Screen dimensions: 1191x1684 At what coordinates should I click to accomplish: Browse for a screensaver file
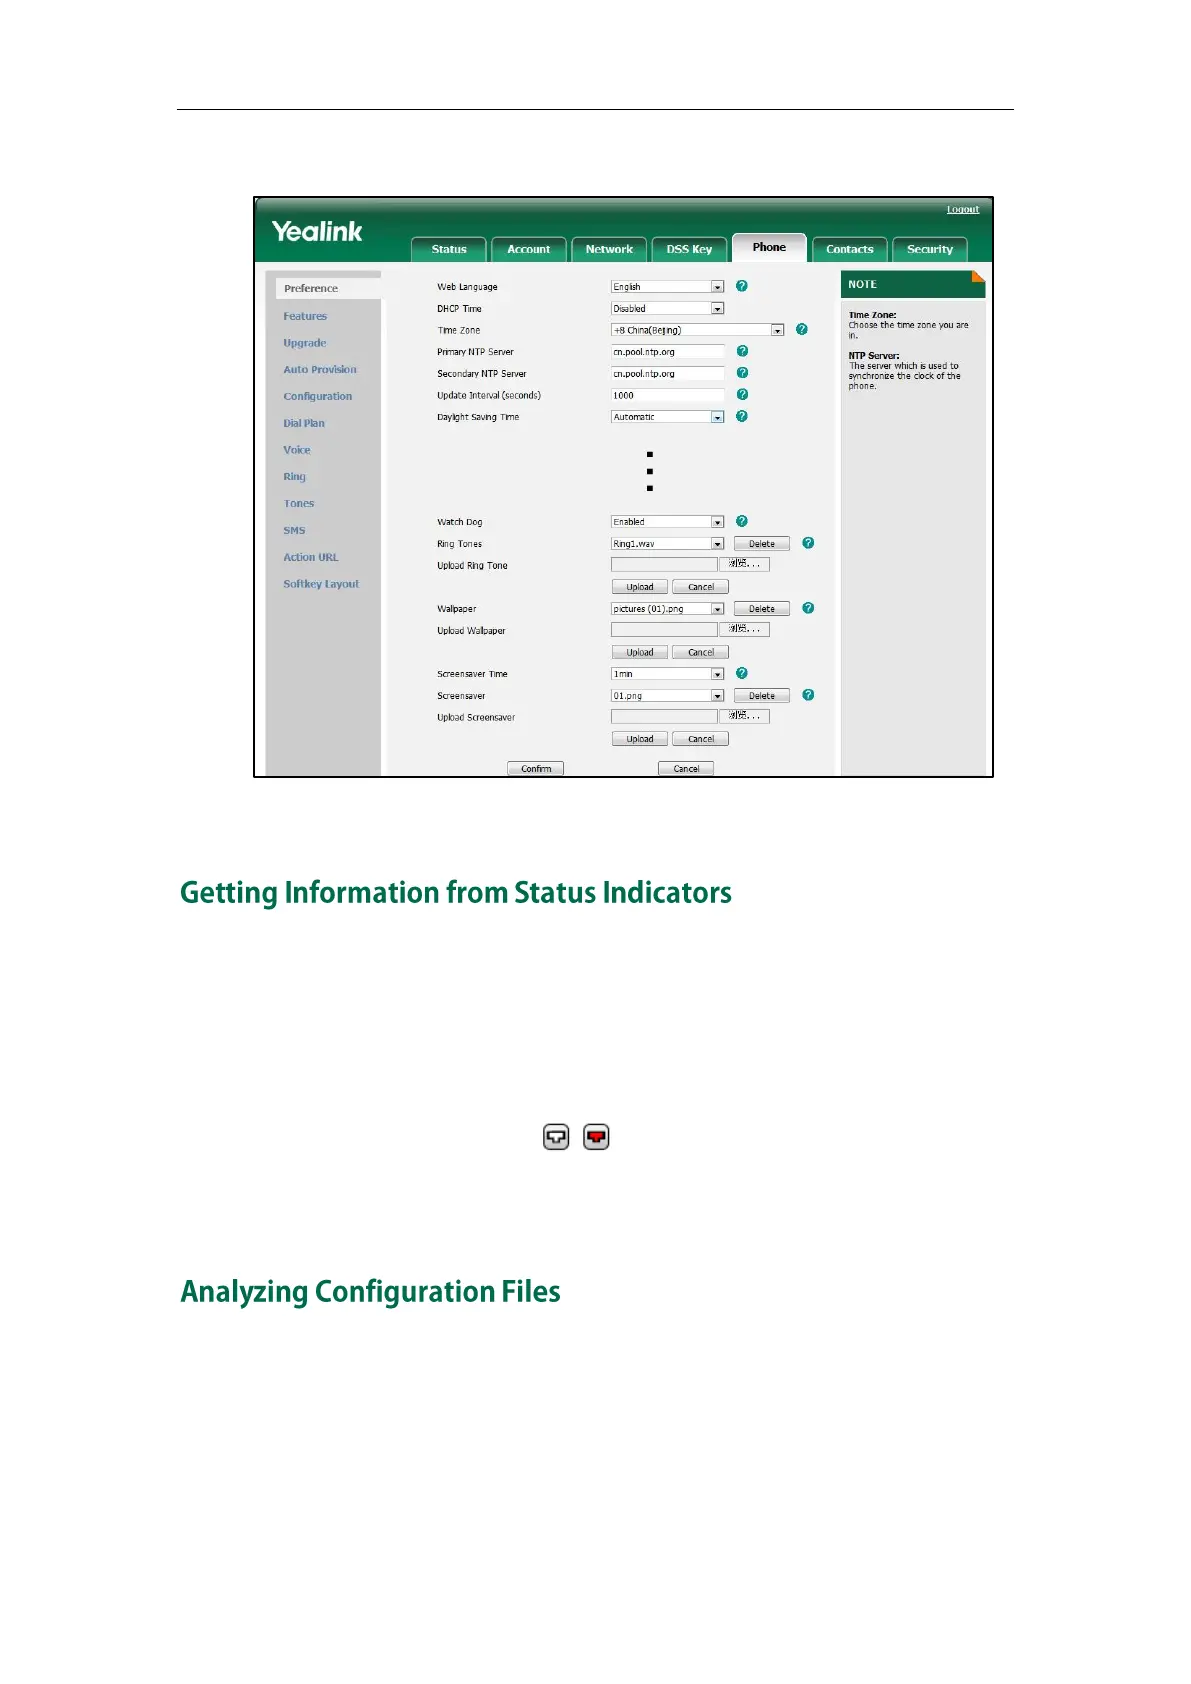click(744, 716)
